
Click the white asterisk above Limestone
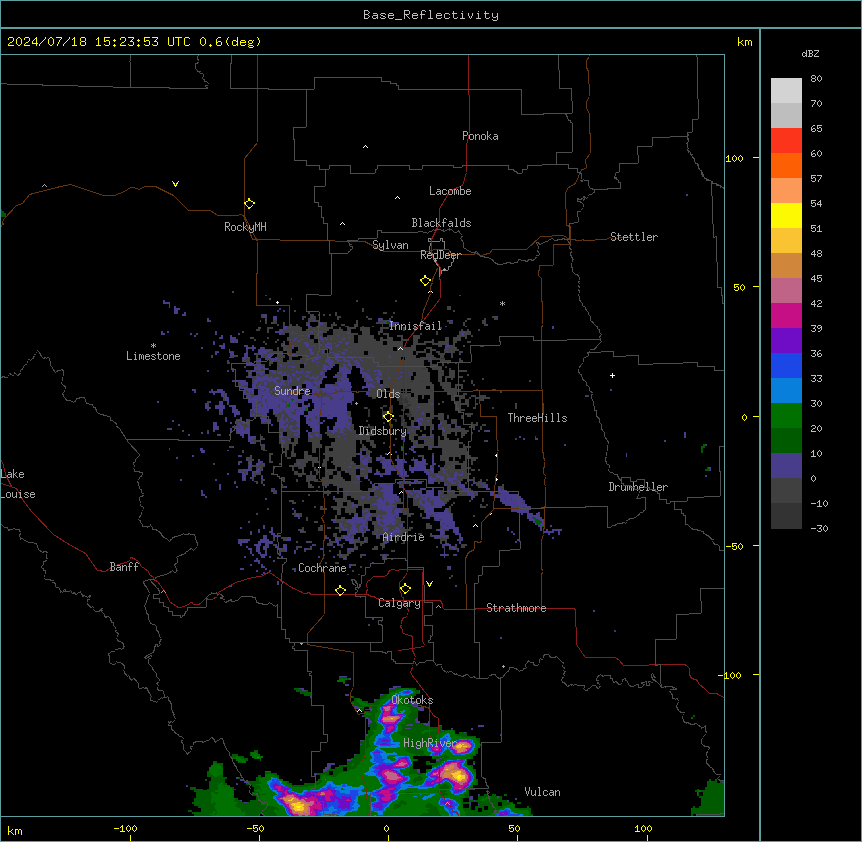[x=153, y=346]
